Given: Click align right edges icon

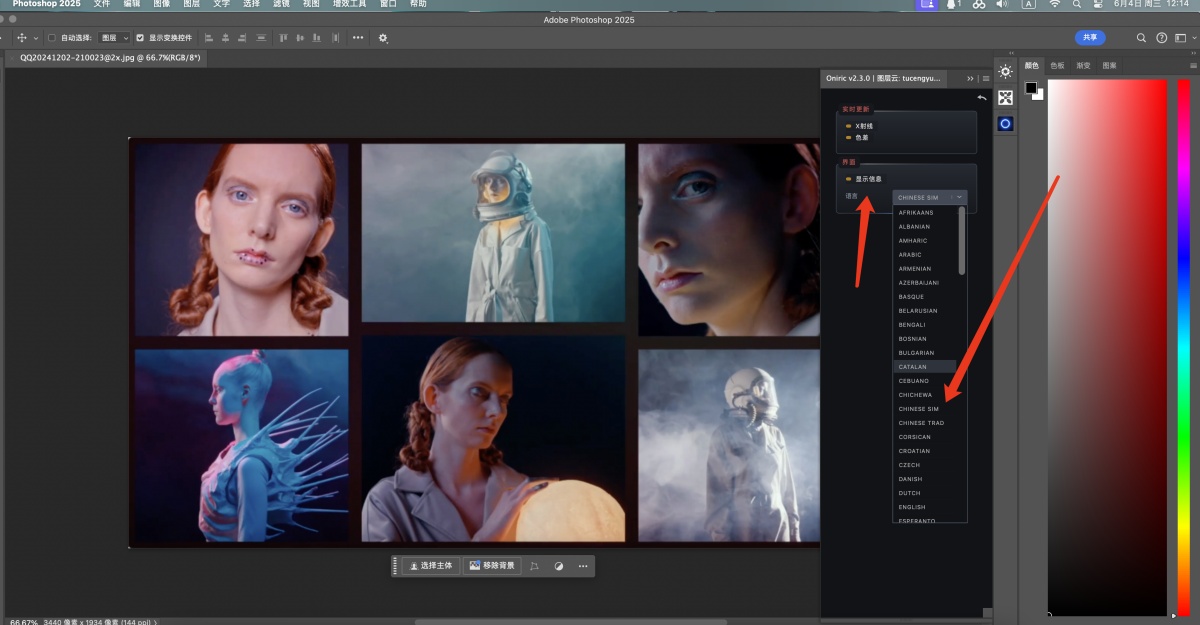Looking at the screenshot, I should [243, 38].
